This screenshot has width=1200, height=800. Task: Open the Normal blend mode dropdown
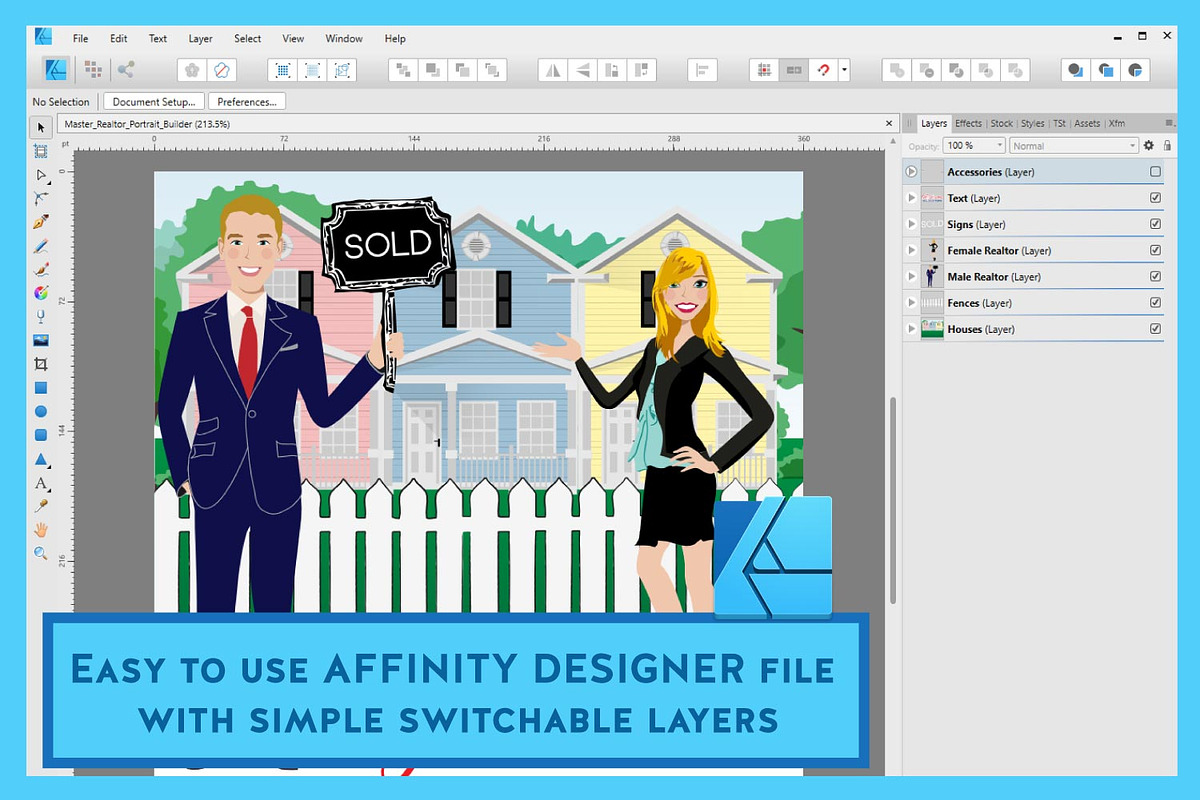coord(1074,146)
